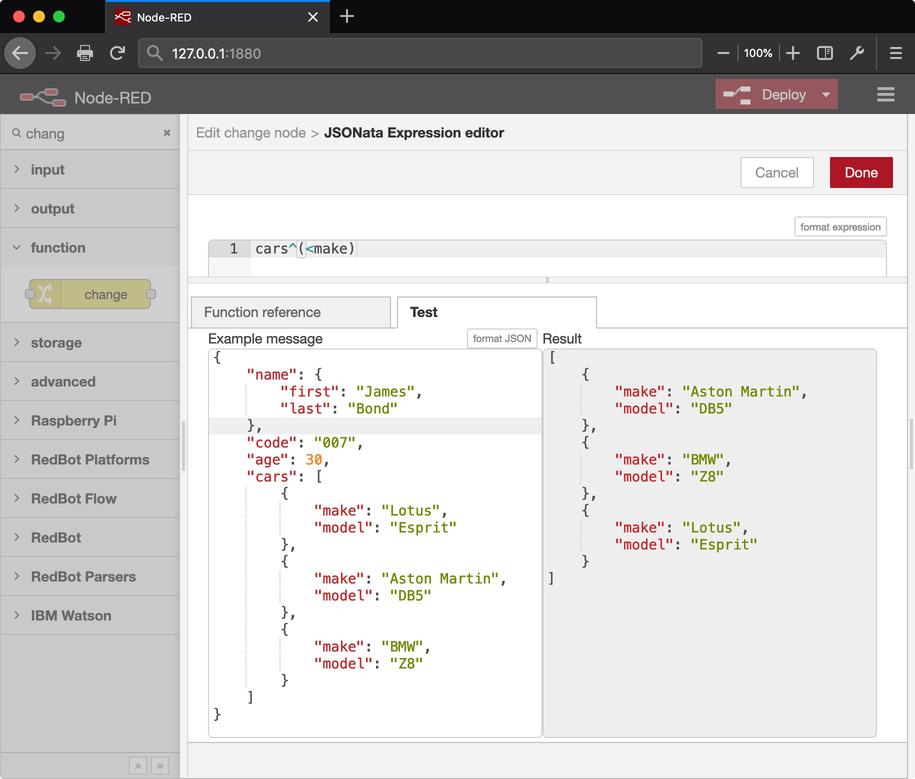Open a new browser tab
This screenshot has width=915, height=779.
347,16
